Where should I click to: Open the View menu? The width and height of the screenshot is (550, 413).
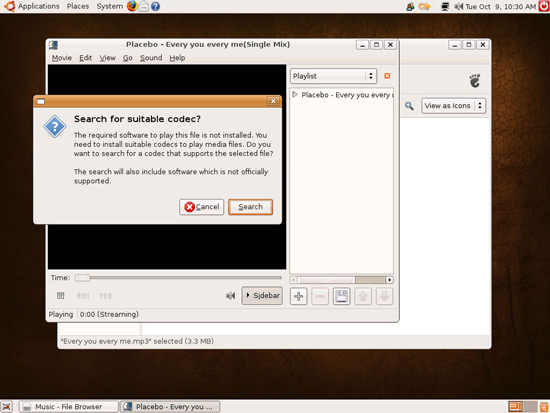coord(107,58)
